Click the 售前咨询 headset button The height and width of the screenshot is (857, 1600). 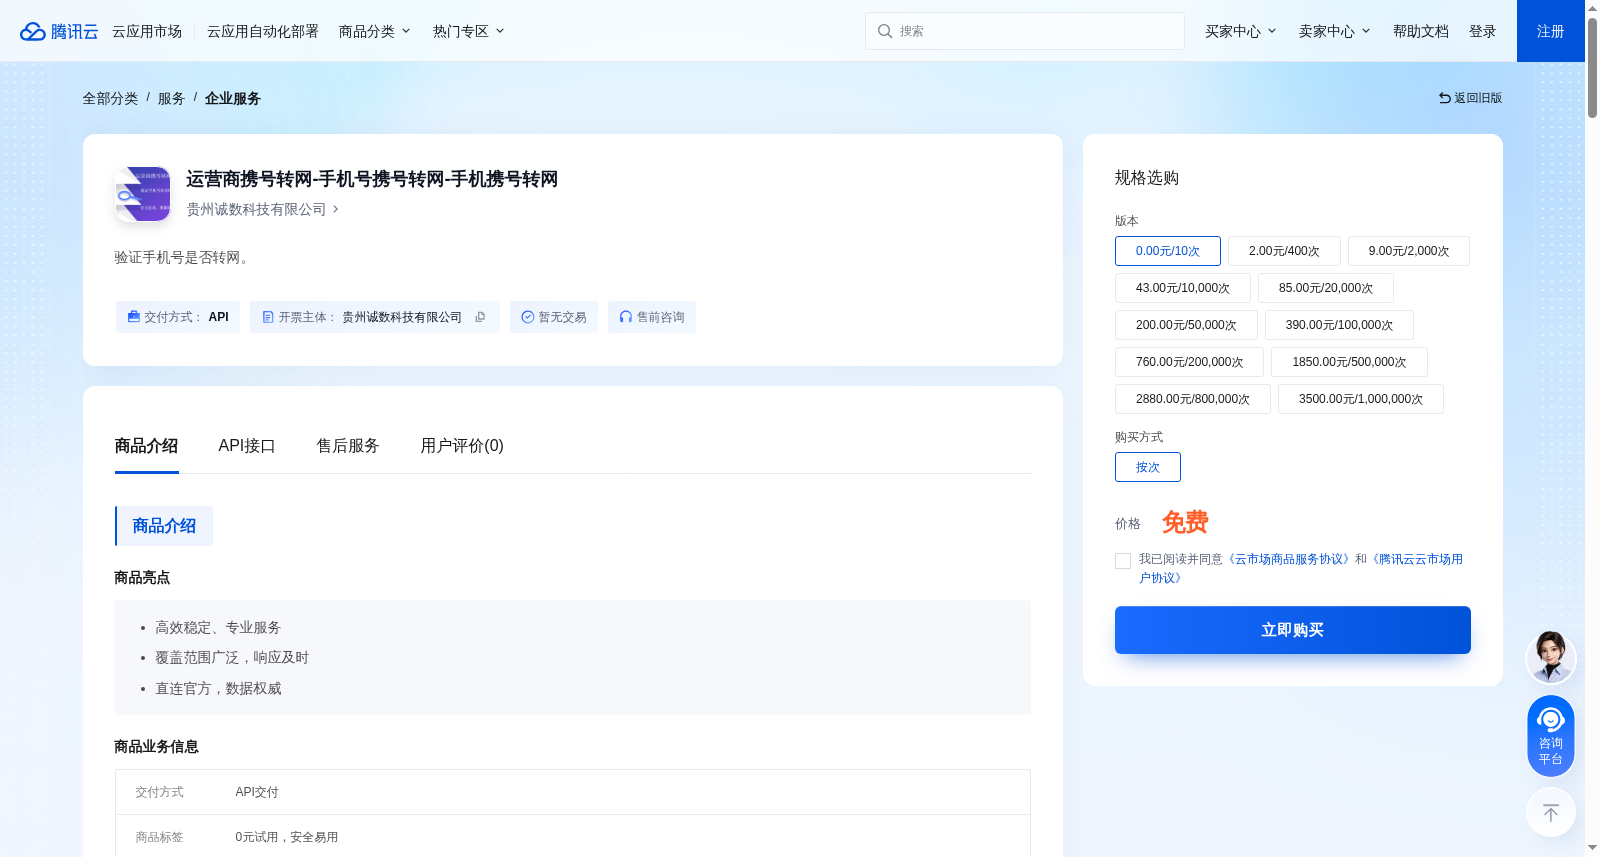pyautogui.click(x=652, y=317)
